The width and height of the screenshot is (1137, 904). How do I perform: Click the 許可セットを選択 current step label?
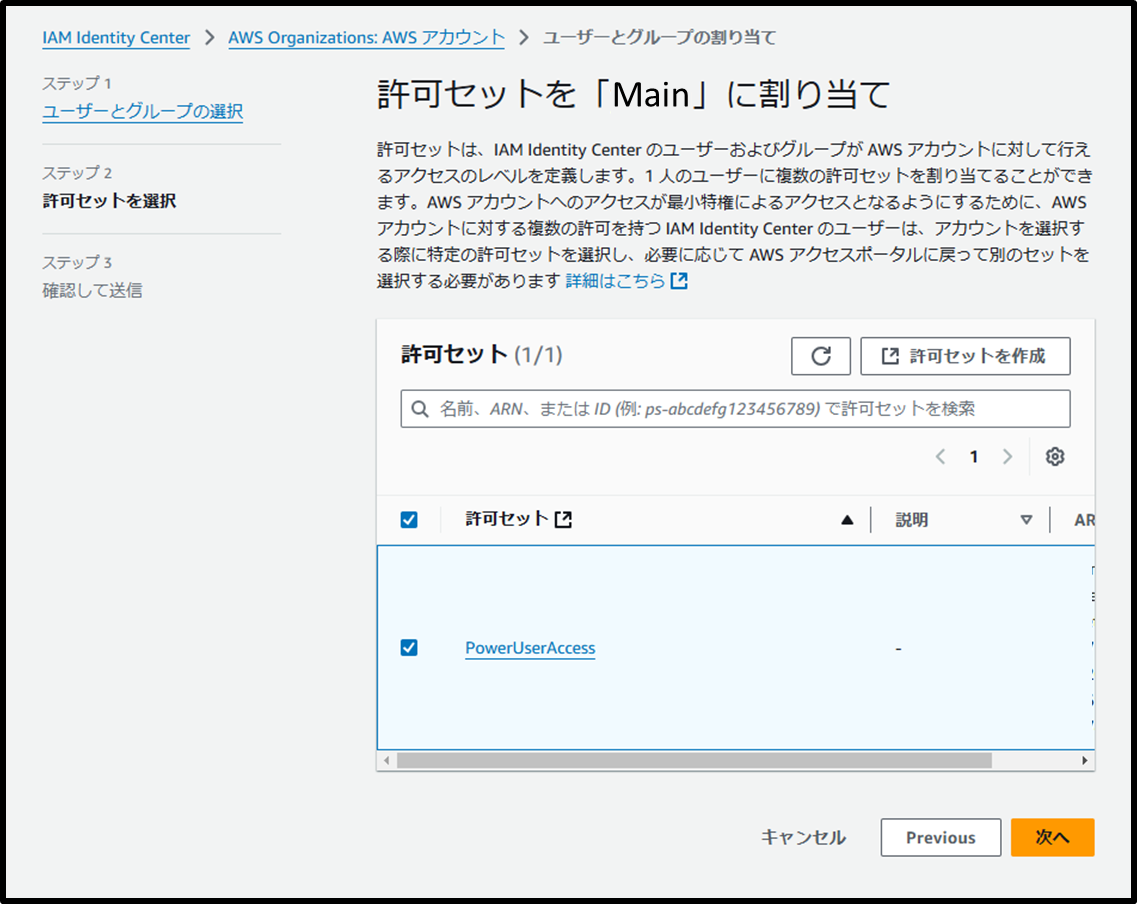109,201
